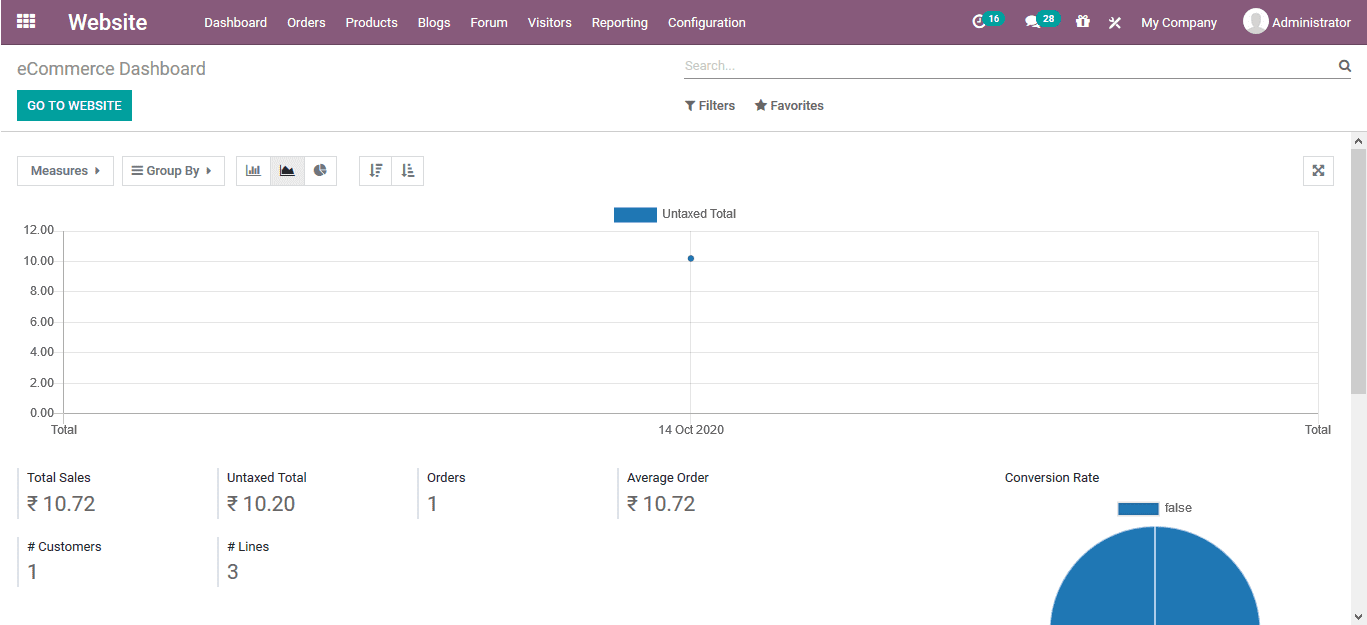The width and height of the screenshot is (1367, 625).
Task: Click inside the Search field
Action: pyautogui.click(x=1000, y=65)
